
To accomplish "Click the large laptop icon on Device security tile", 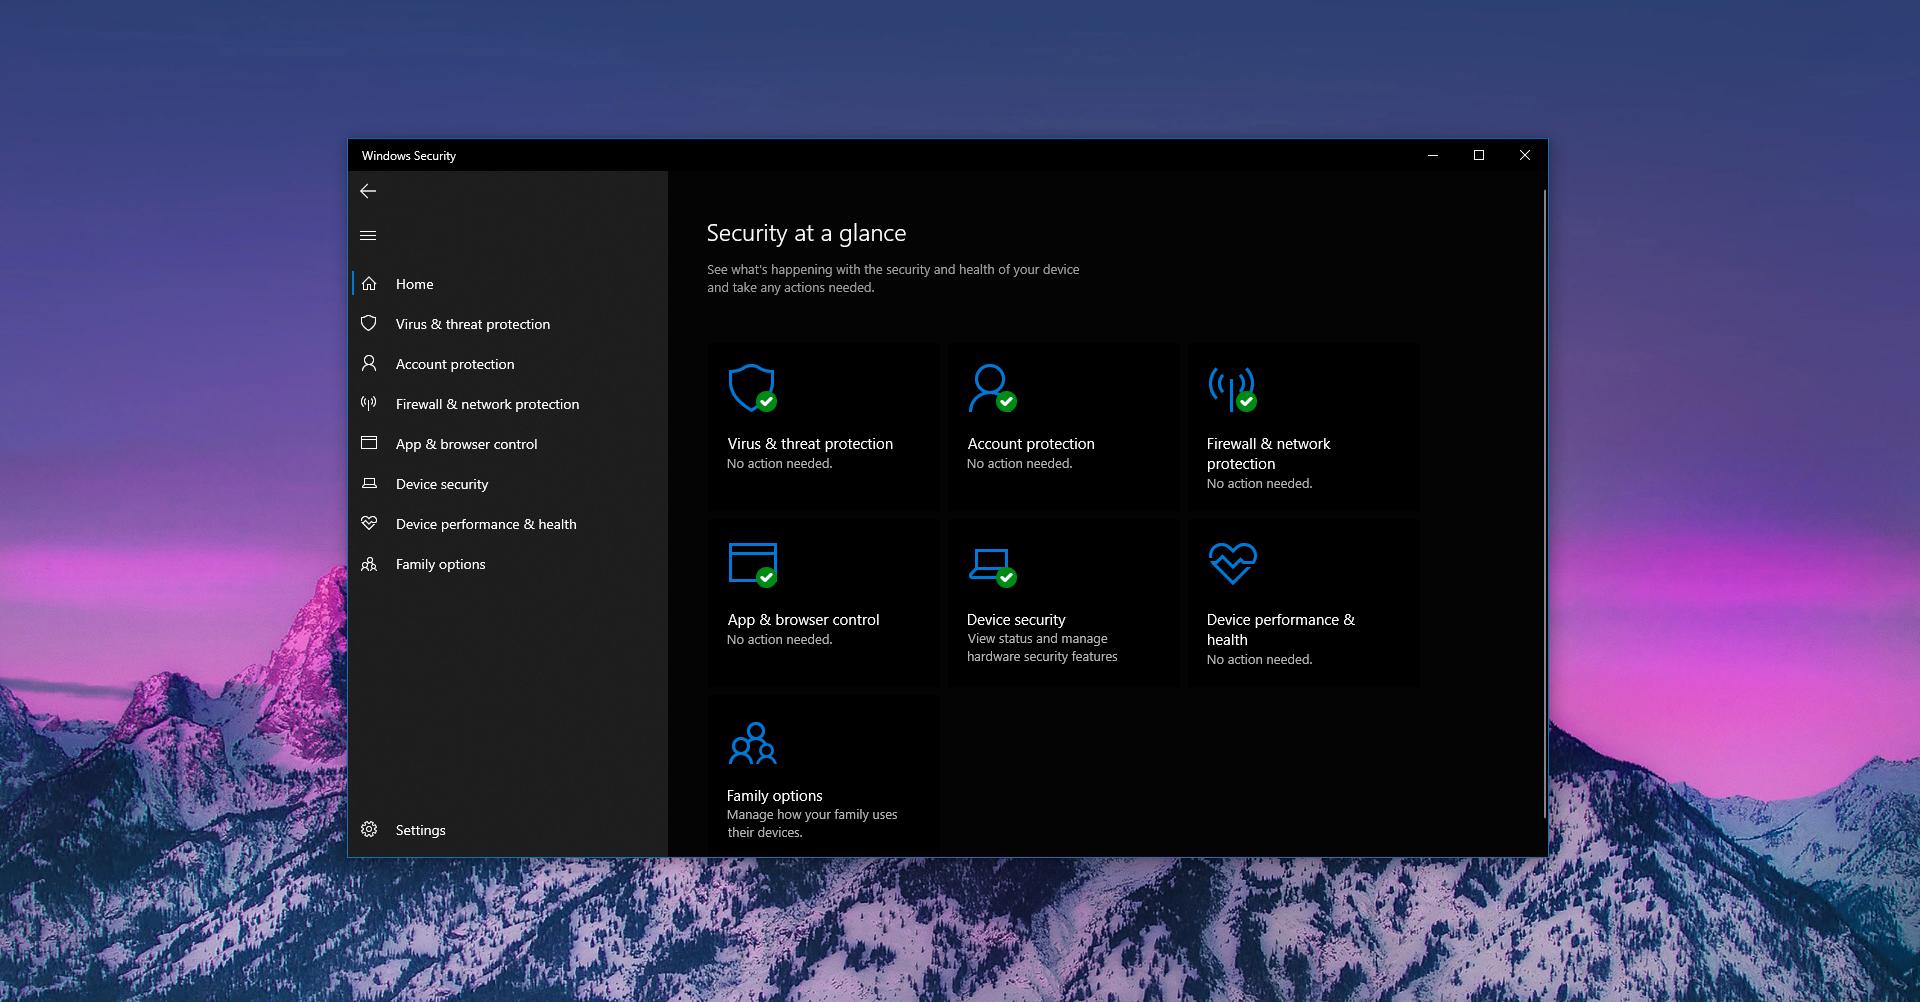I will pyautogui.click(x=992, y=566).
